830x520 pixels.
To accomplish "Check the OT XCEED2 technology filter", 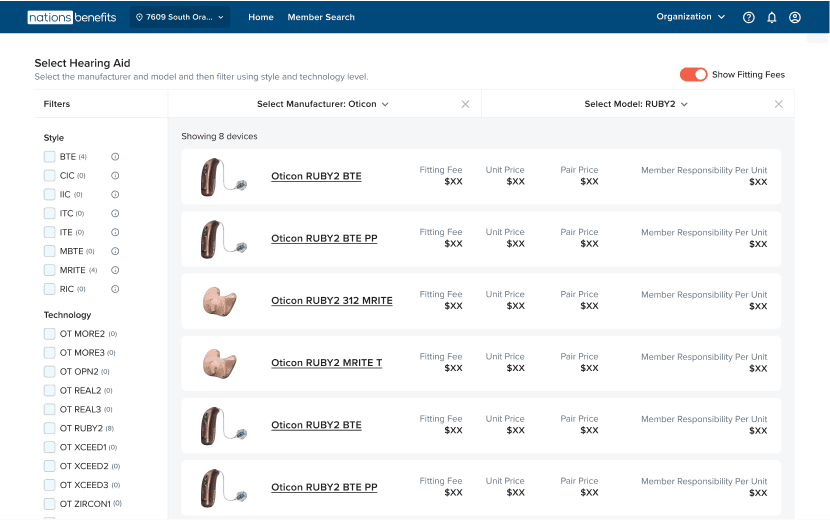I will coord(50,466).
